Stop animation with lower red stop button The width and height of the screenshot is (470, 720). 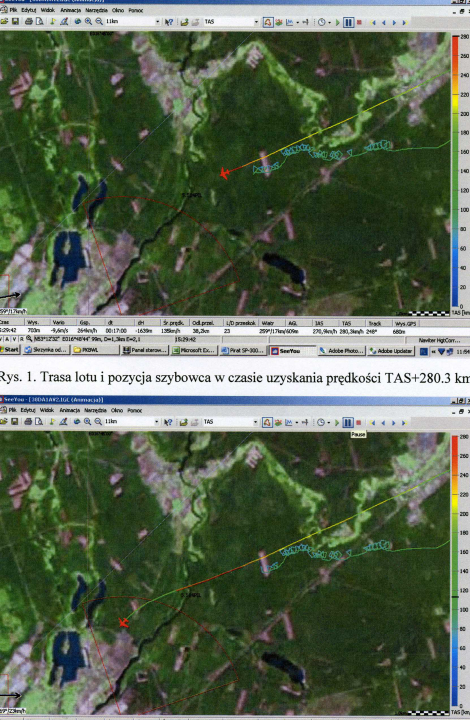[x=359, y=422]
